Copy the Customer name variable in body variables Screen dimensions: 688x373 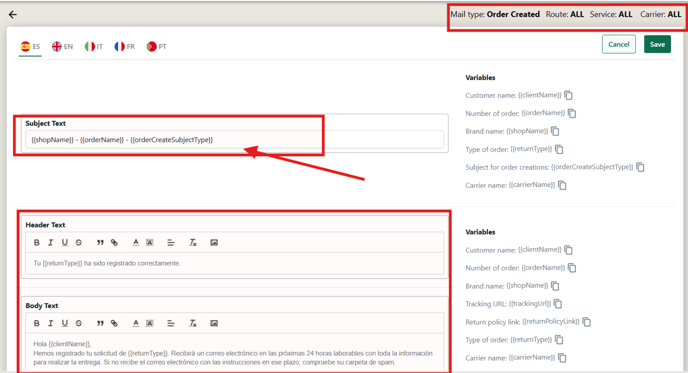569,250
